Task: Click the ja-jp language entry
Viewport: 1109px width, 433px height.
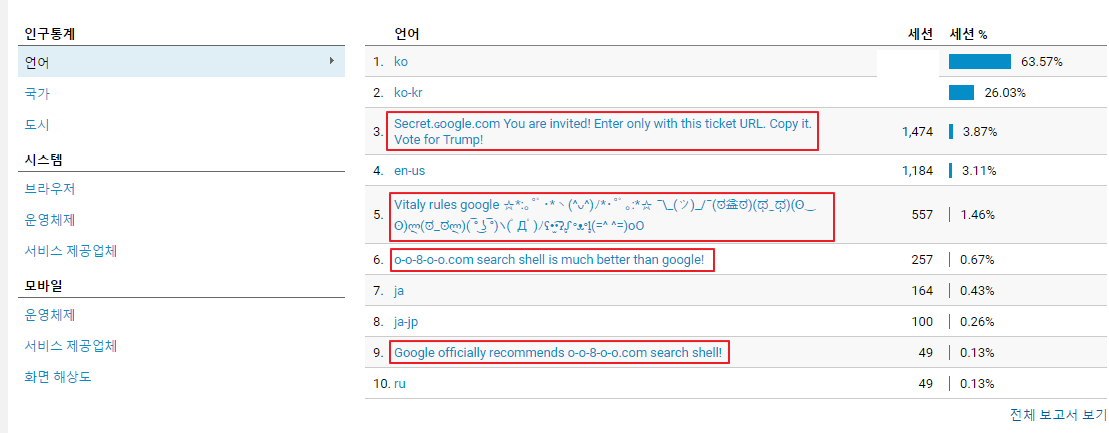Action: [x=407, y=322]
